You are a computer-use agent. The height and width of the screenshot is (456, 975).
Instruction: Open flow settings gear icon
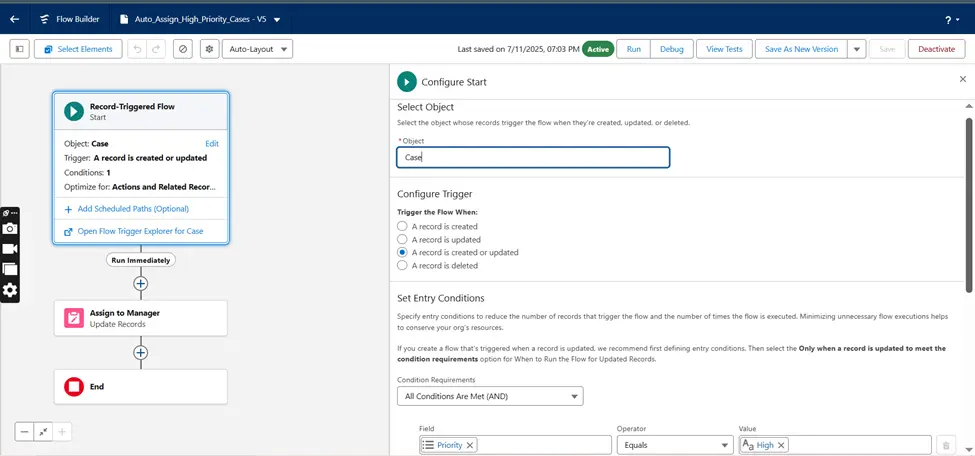210,49
